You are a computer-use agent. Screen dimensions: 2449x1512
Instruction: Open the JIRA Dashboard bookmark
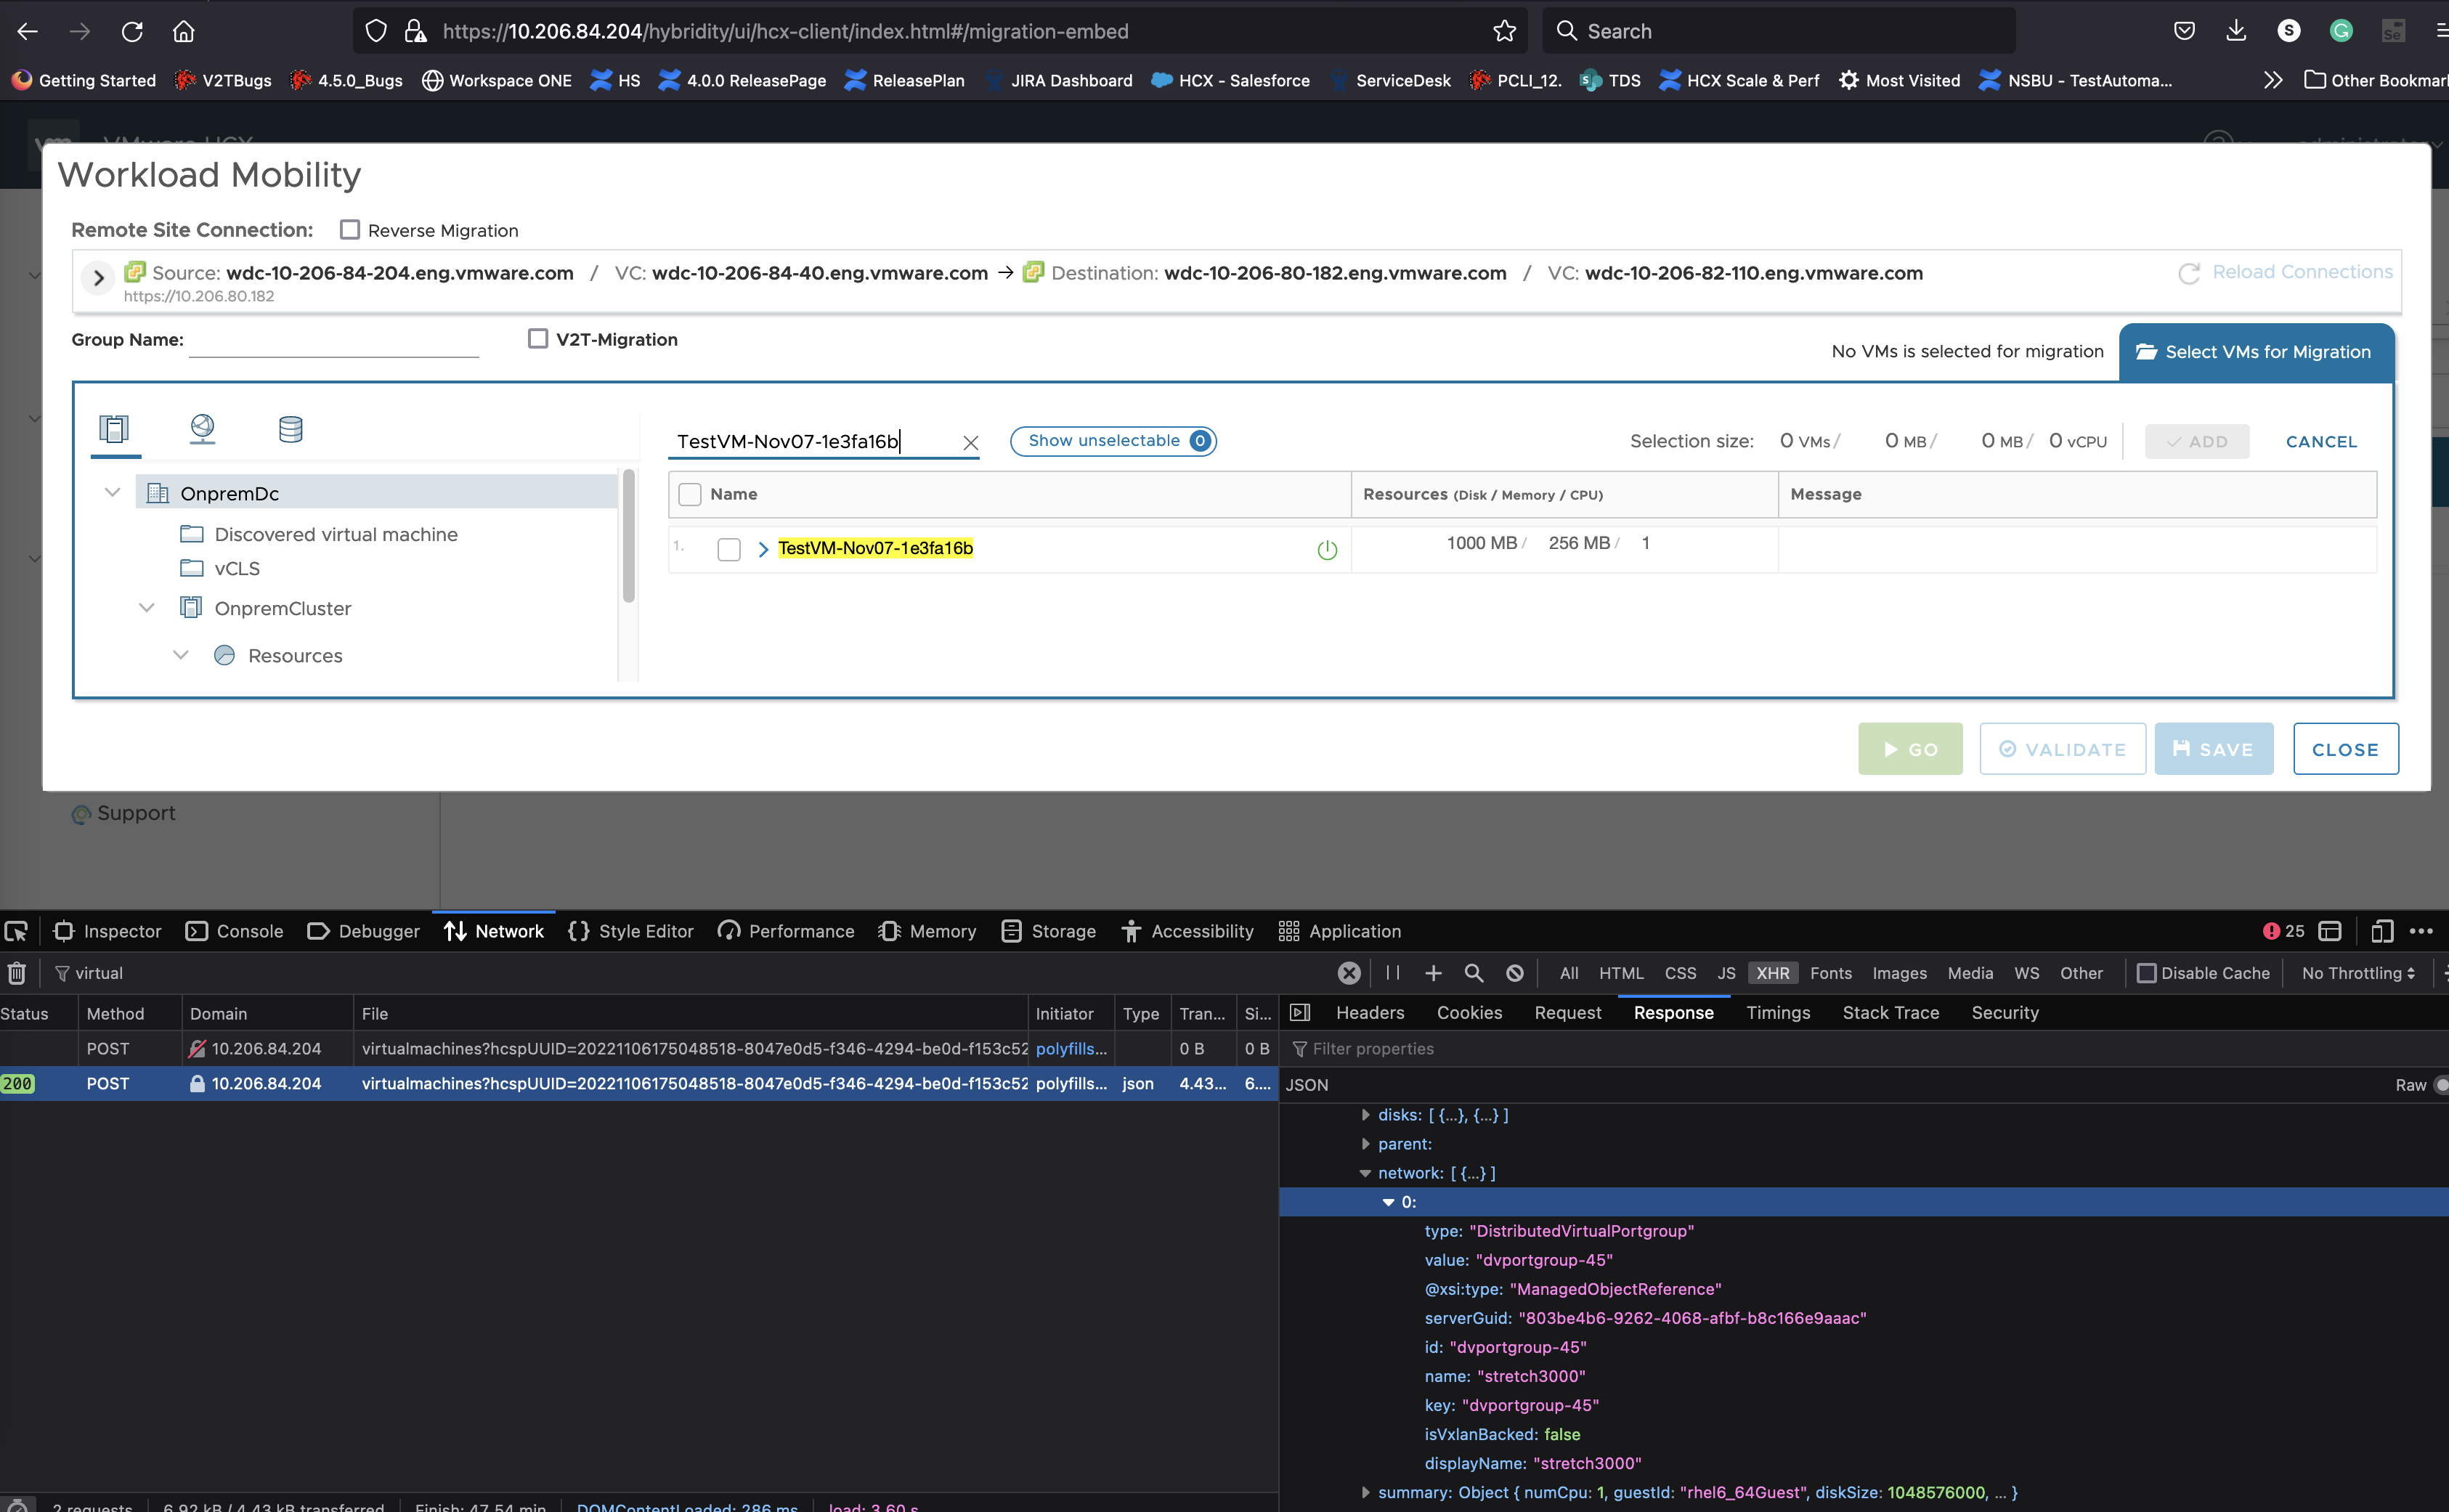click(x=1059, y=80)
